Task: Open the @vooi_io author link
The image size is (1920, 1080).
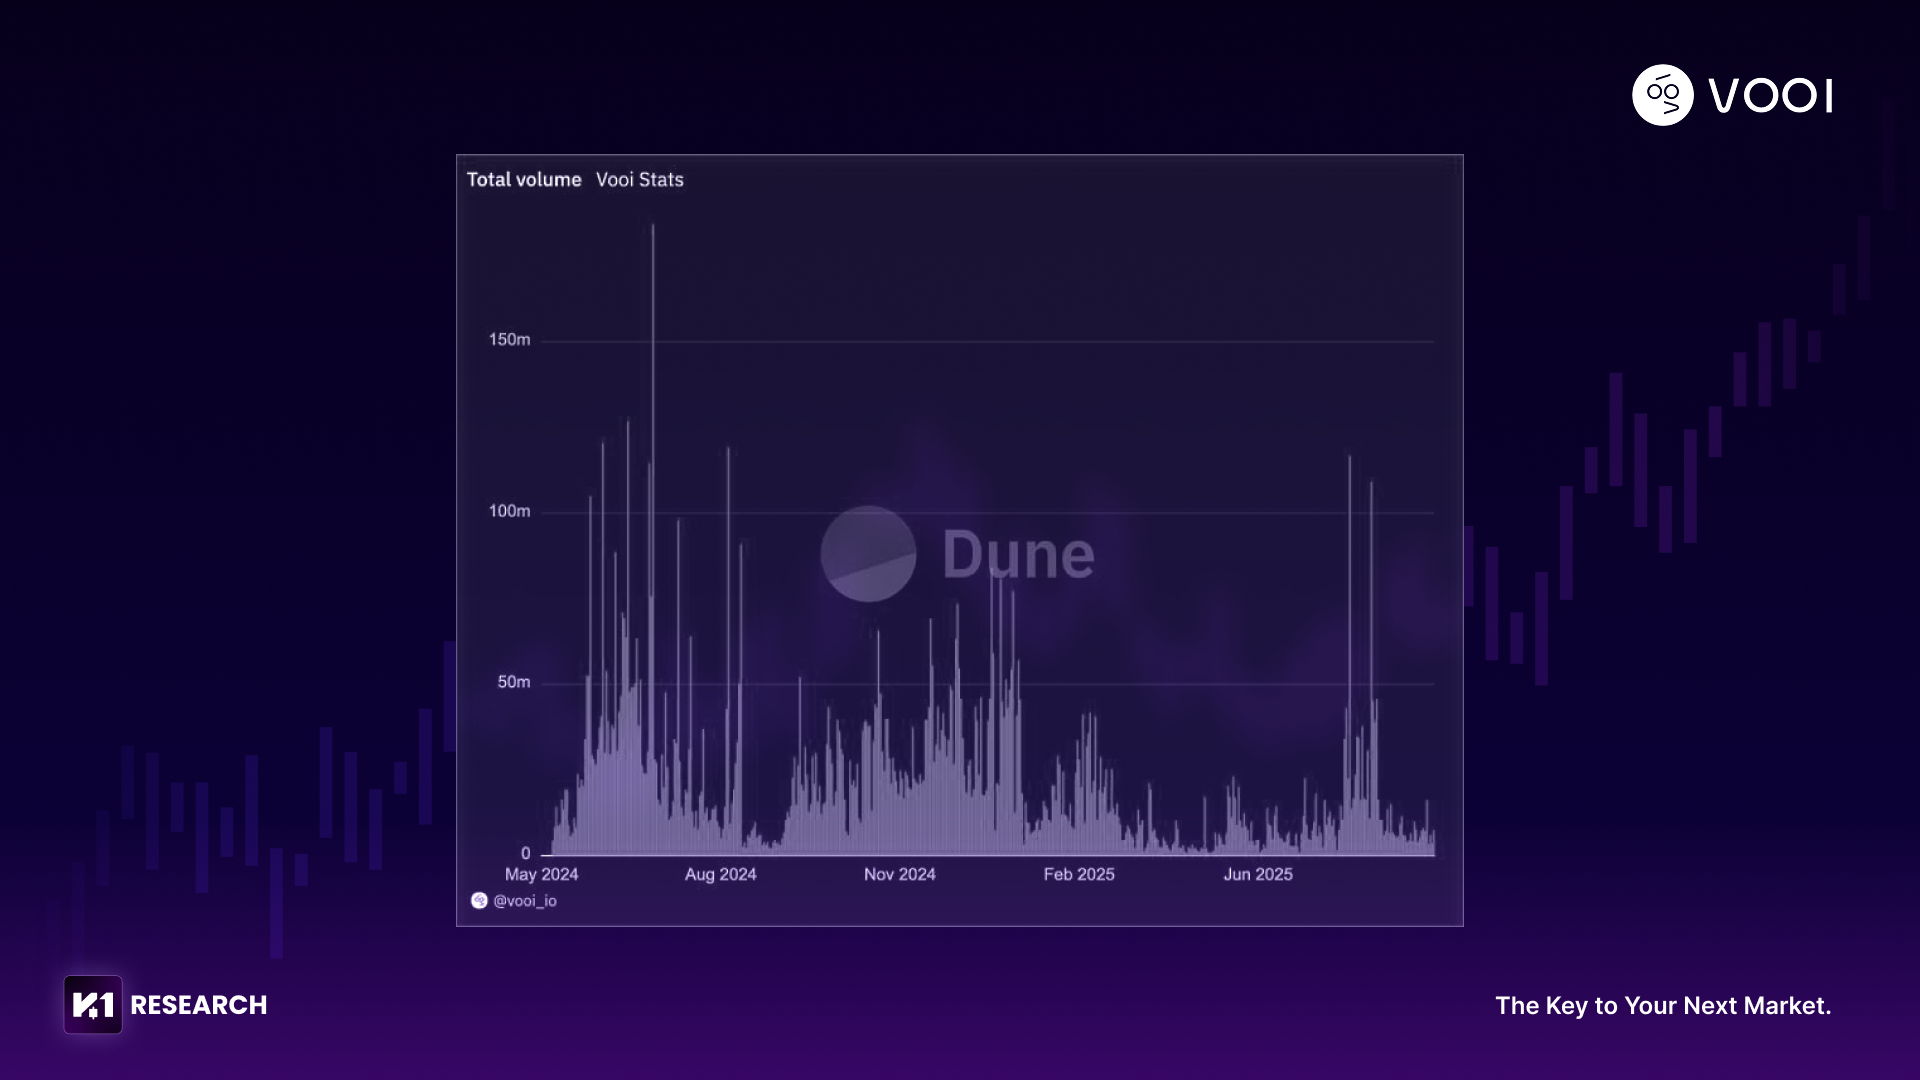Action: [525, 901]
